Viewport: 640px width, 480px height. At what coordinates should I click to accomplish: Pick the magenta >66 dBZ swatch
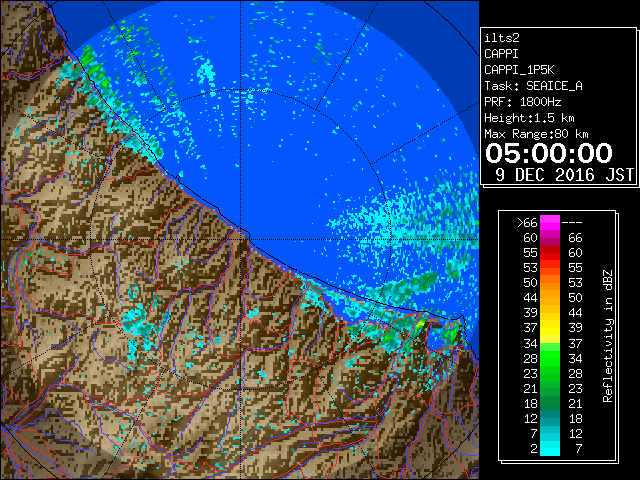(x=550, y=223)
